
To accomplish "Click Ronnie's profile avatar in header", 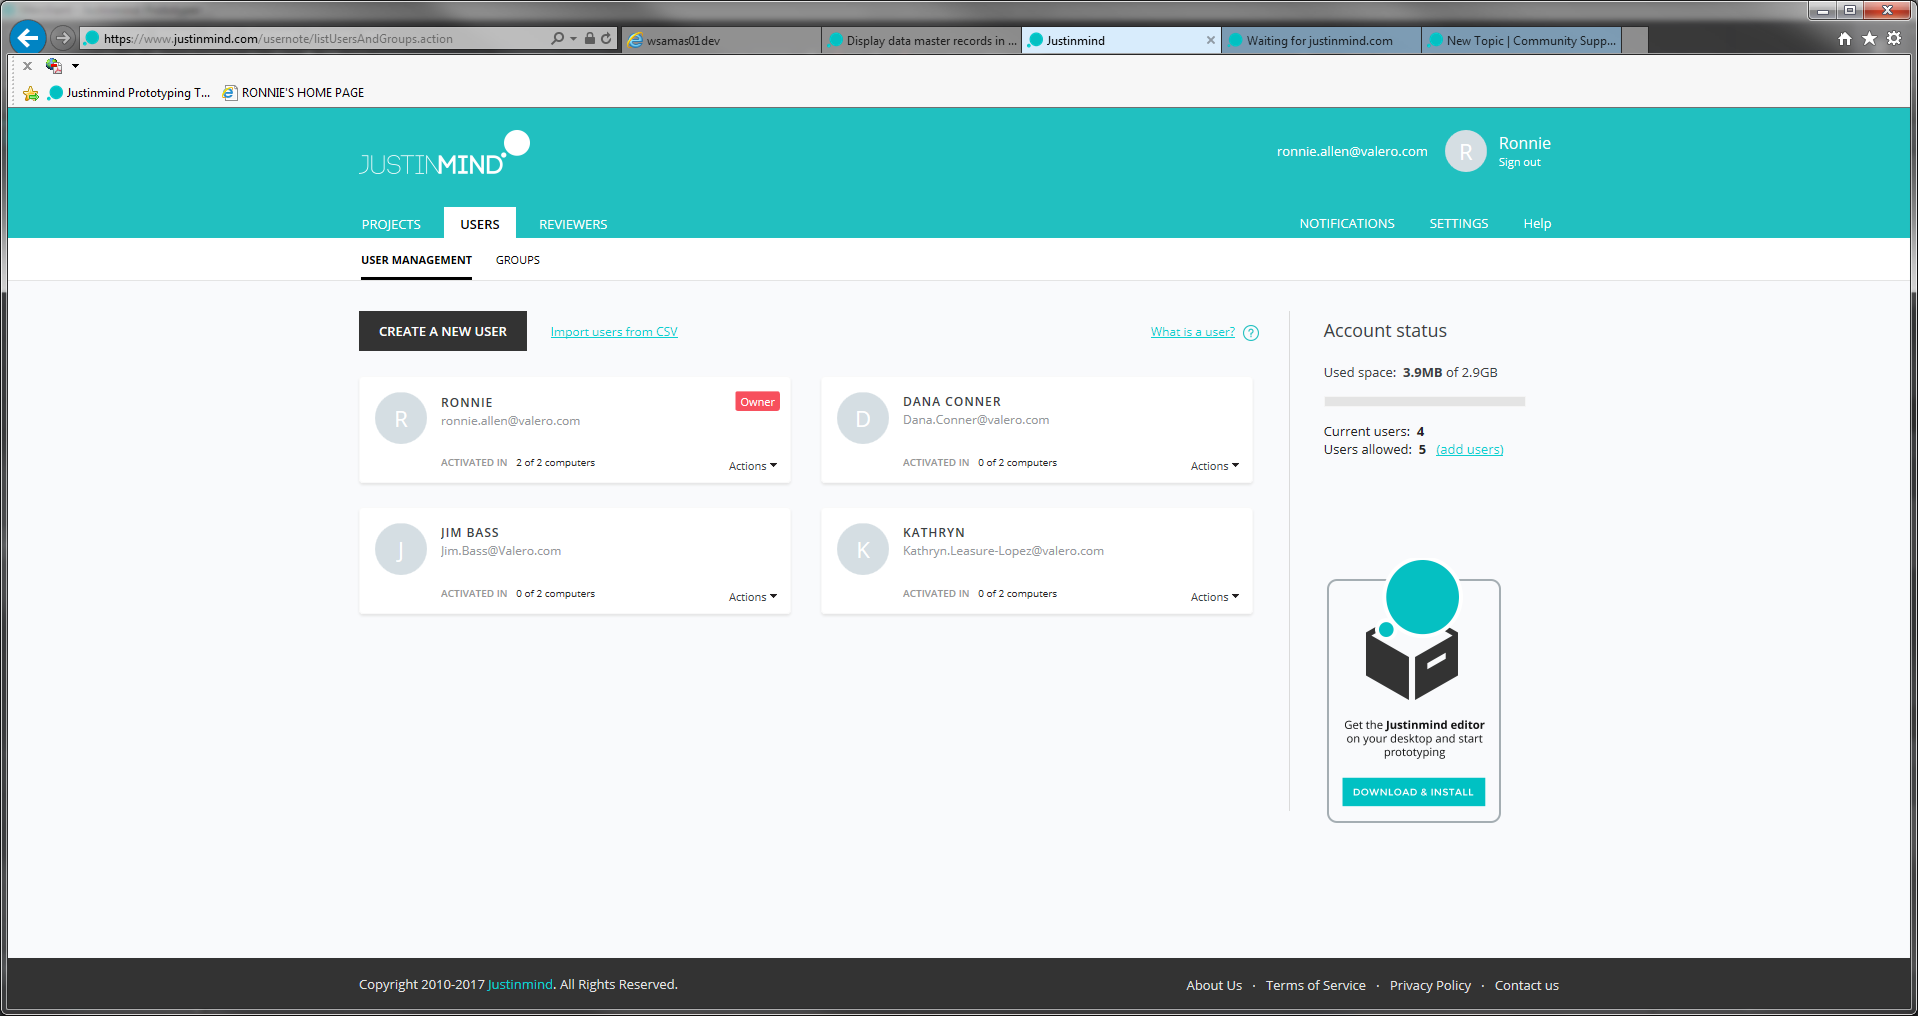I will (1465, 152).
